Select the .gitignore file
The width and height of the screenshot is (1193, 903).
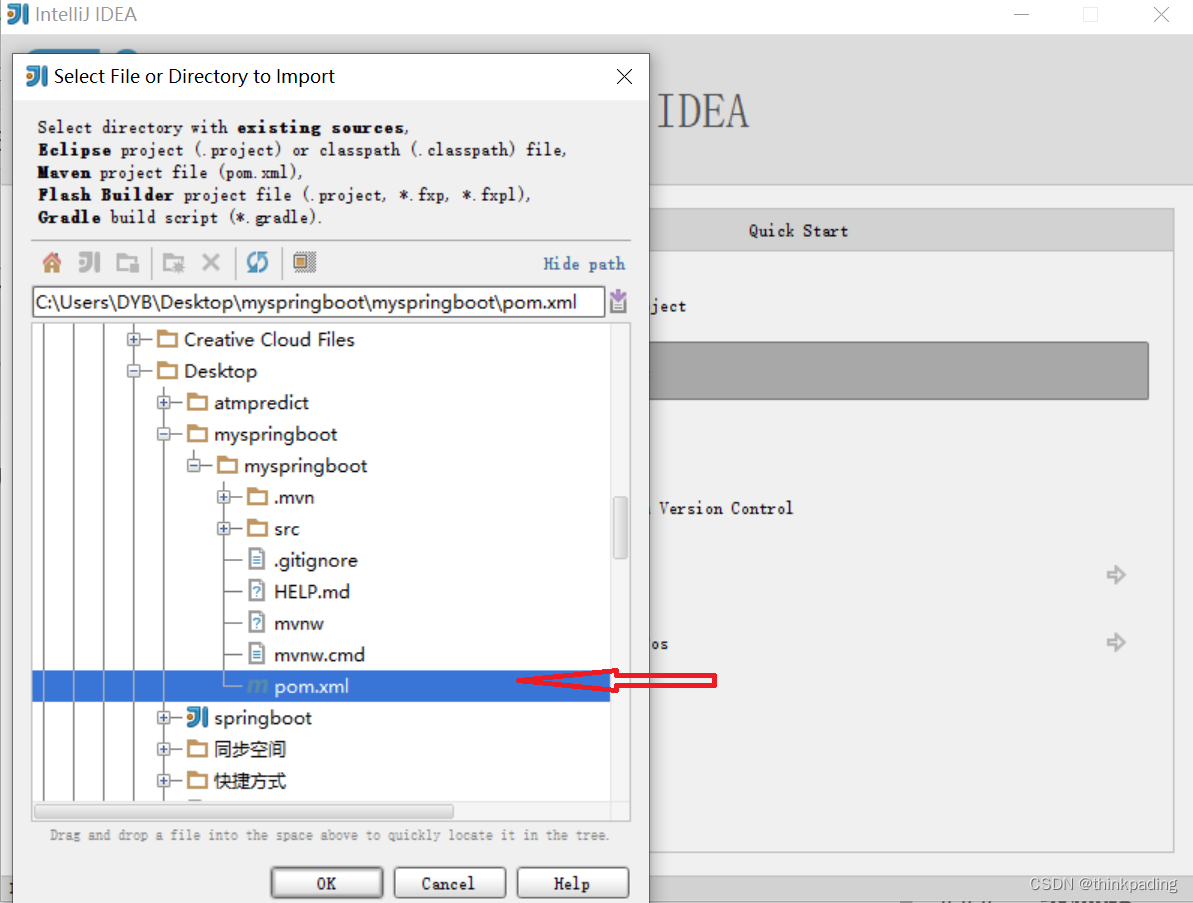[316, 561]
